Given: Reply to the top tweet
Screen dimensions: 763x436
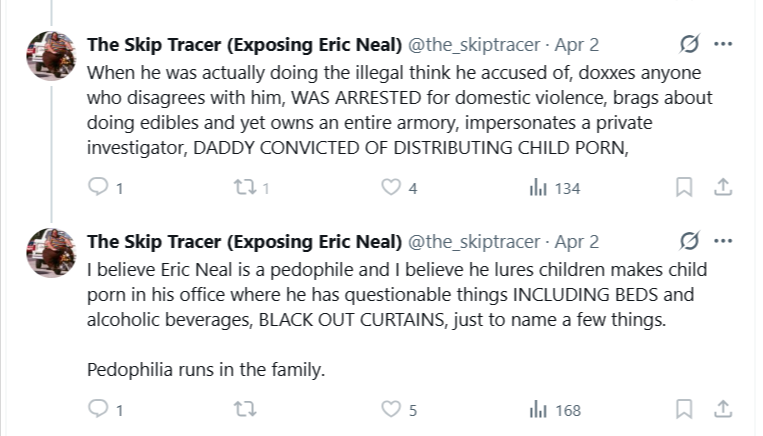Looking at the screenshot, I should click(x=98, y=188).
